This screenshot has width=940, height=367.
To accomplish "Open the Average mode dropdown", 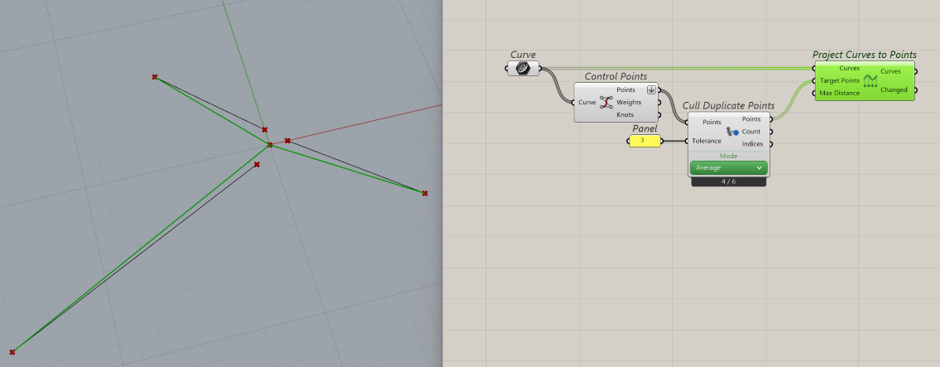I will point(728,168).
